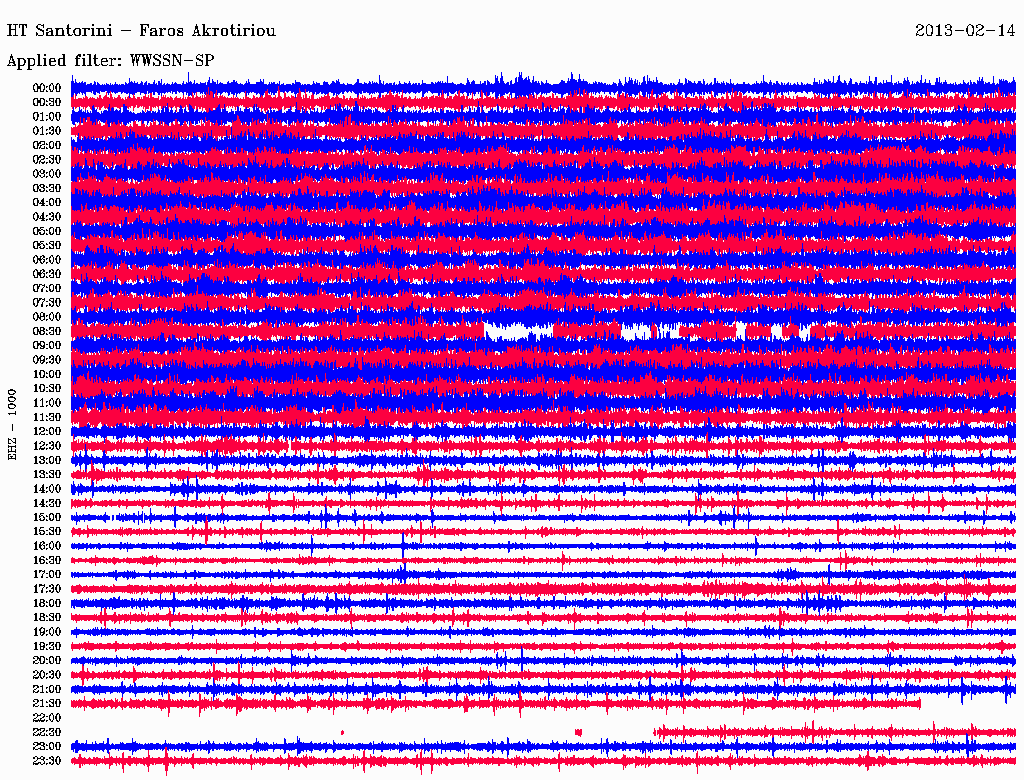Select the 21:00 time label
The height and width of the screenshot is (780, 1024).
[47, 689]
